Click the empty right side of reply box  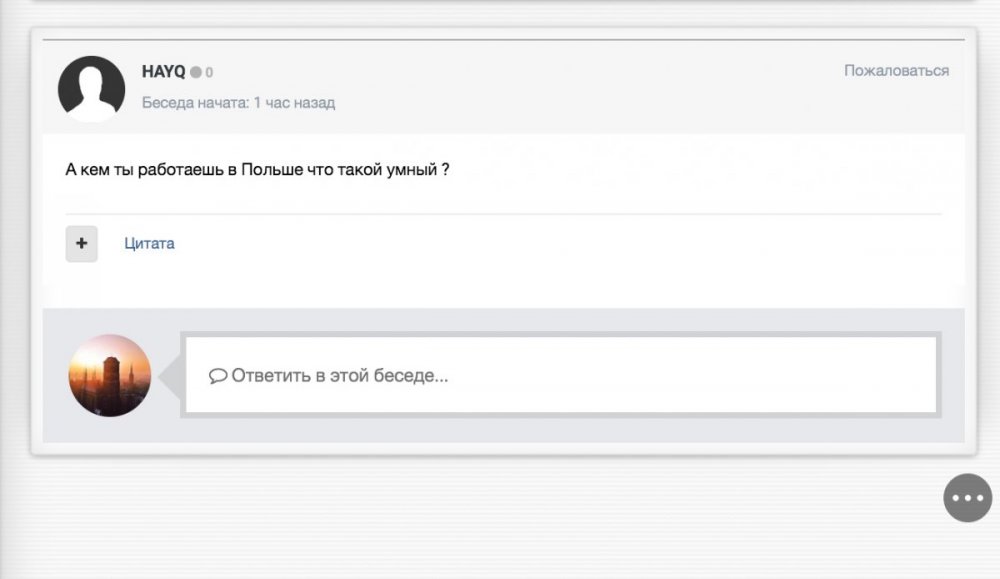(750, 376)
